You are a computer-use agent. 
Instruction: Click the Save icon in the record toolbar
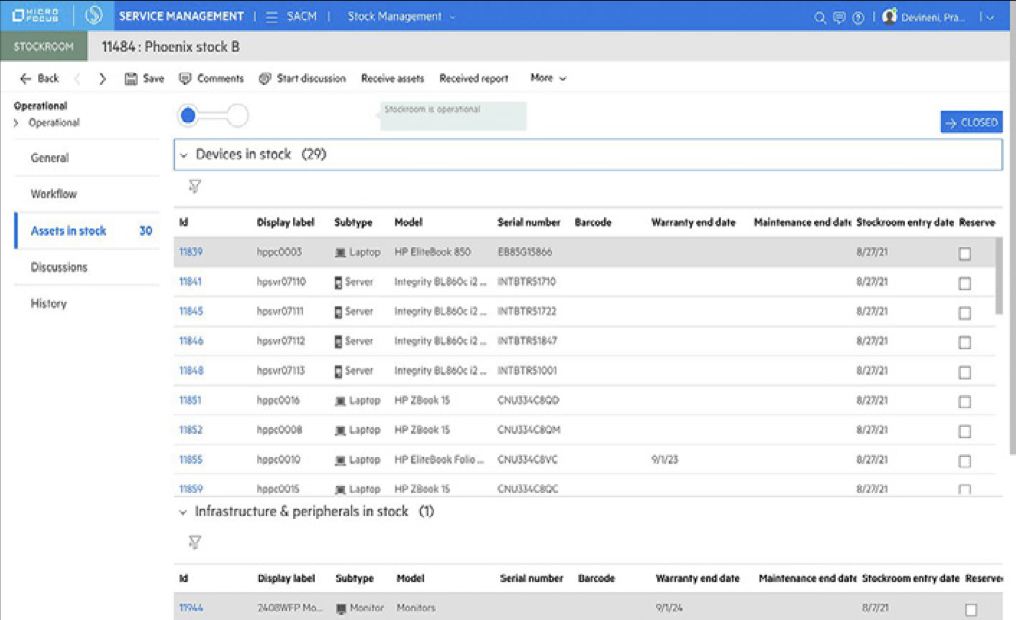[134, 78]
